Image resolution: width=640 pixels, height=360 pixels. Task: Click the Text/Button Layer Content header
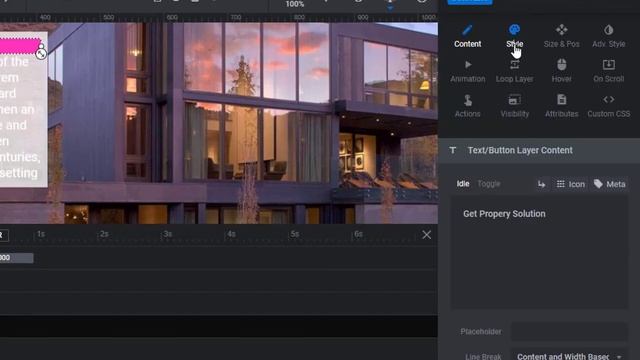coord(539,150)
